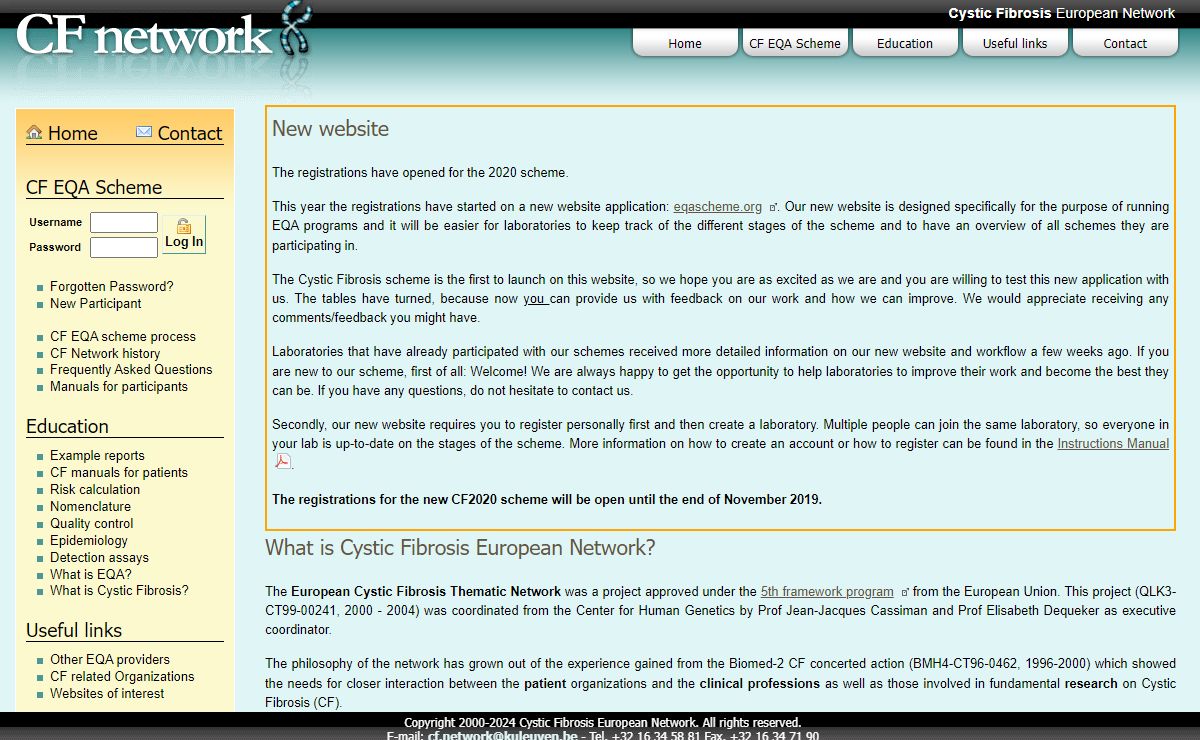
Task: Open the CF Network history link
Action: (105, 353)
